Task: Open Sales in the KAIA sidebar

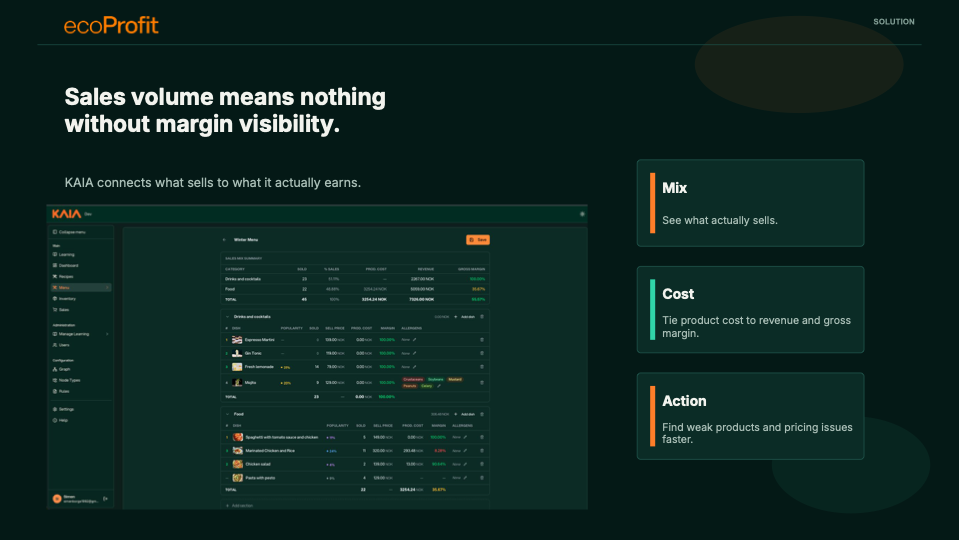Action: tap(61, 309)
